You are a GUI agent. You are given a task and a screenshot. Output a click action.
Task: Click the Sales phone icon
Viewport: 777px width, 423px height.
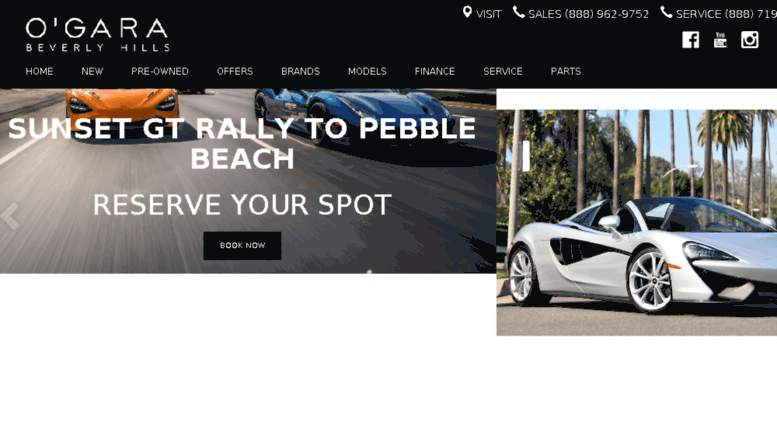pyautogui.click(x=518, y=12)
